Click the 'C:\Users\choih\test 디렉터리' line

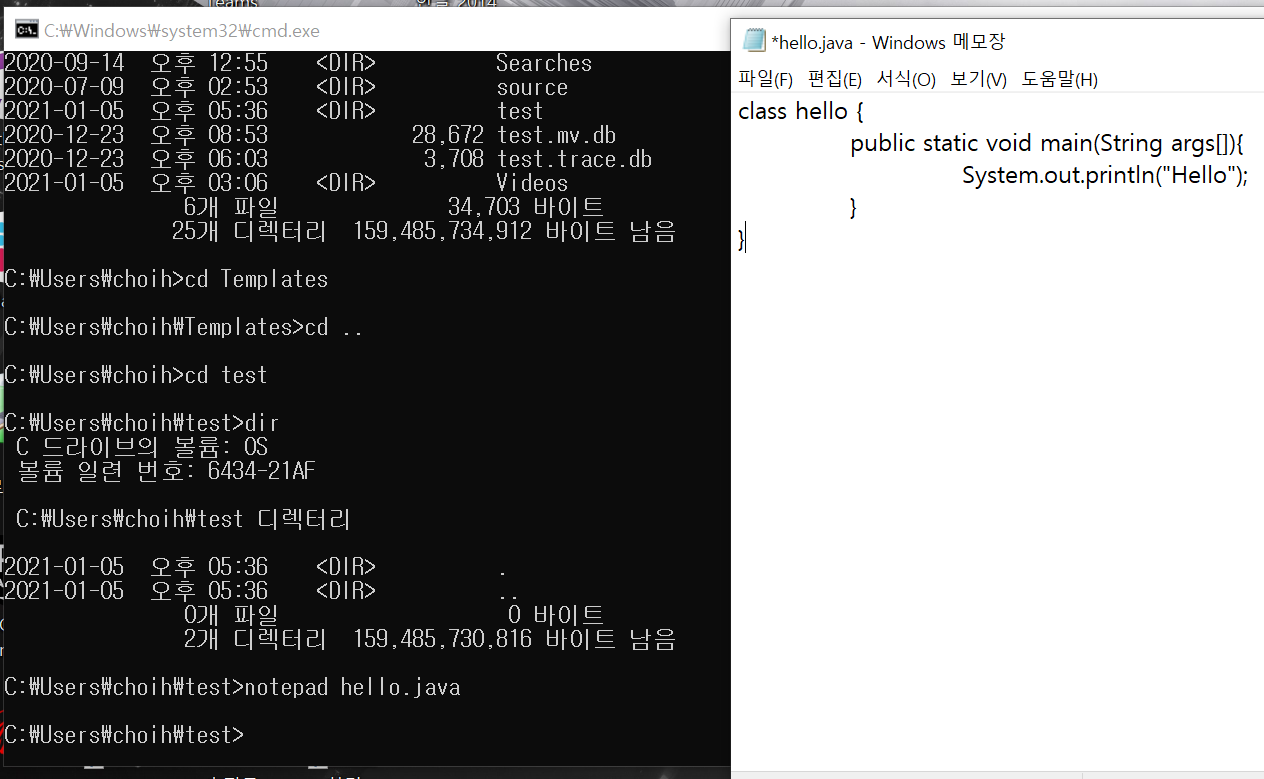[x=183, y=519]
